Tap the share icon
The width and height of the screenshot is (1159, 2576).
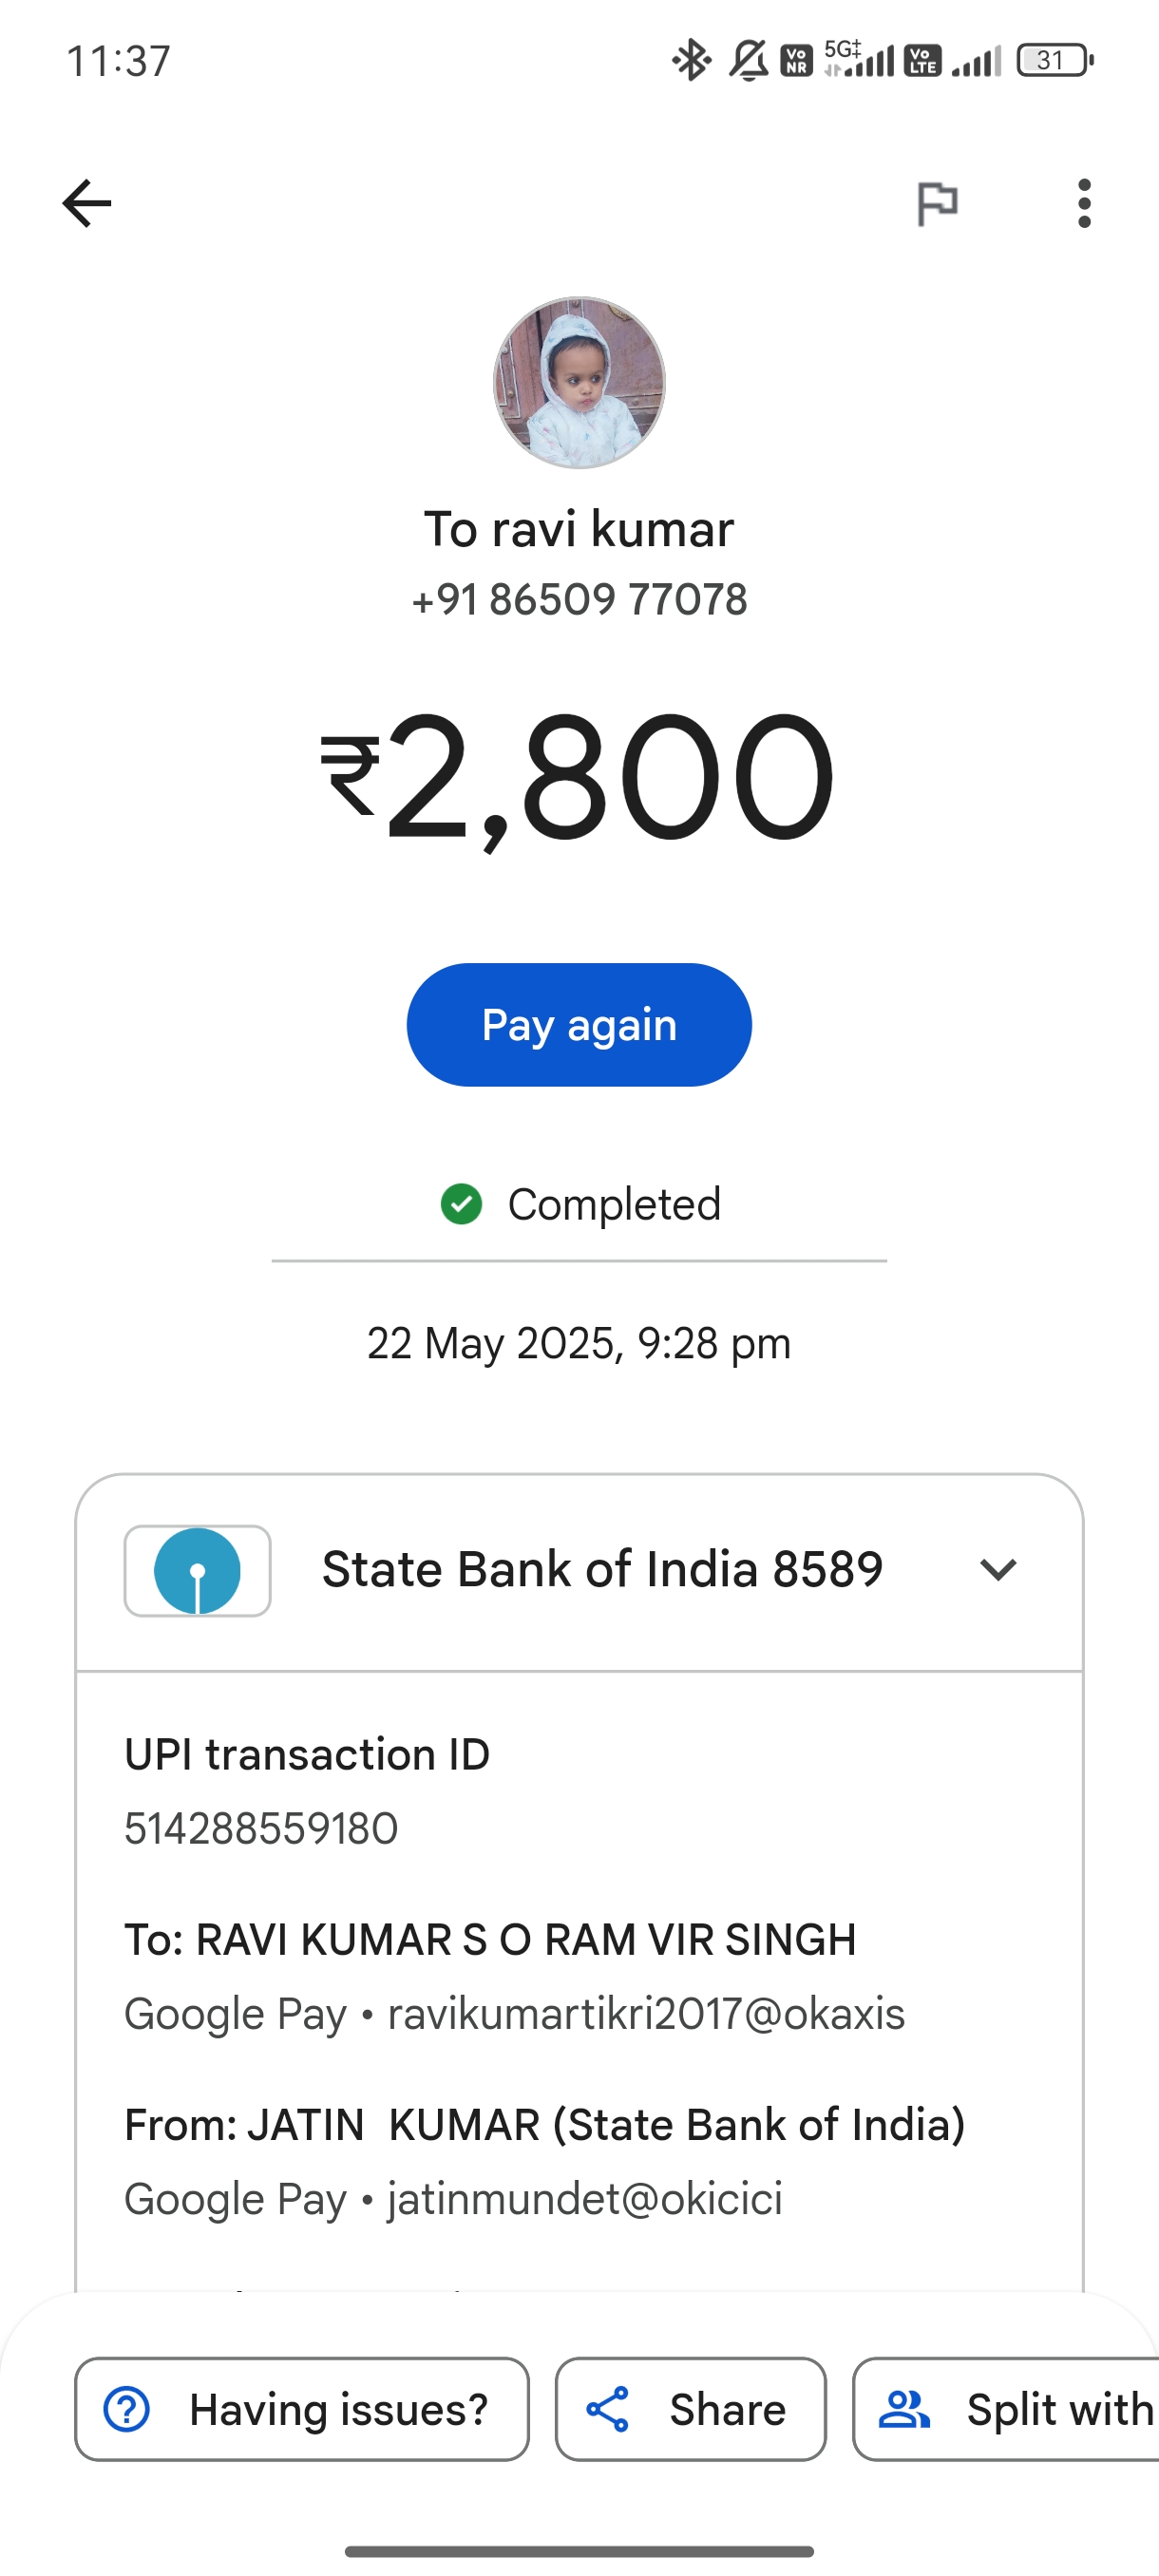(x=608, y=2409)
